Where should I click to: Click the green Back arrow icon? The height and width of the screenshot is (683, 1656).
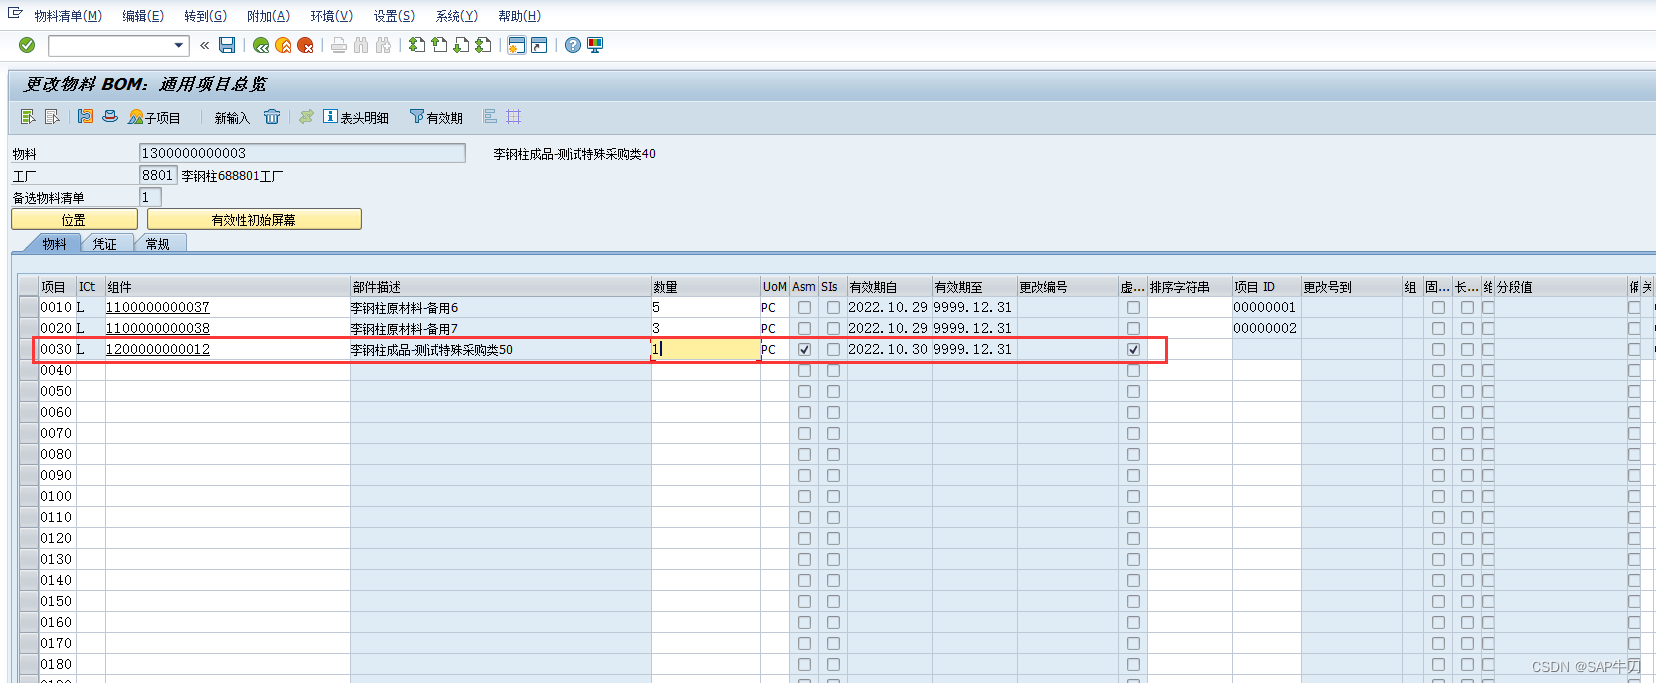[261, 45]
